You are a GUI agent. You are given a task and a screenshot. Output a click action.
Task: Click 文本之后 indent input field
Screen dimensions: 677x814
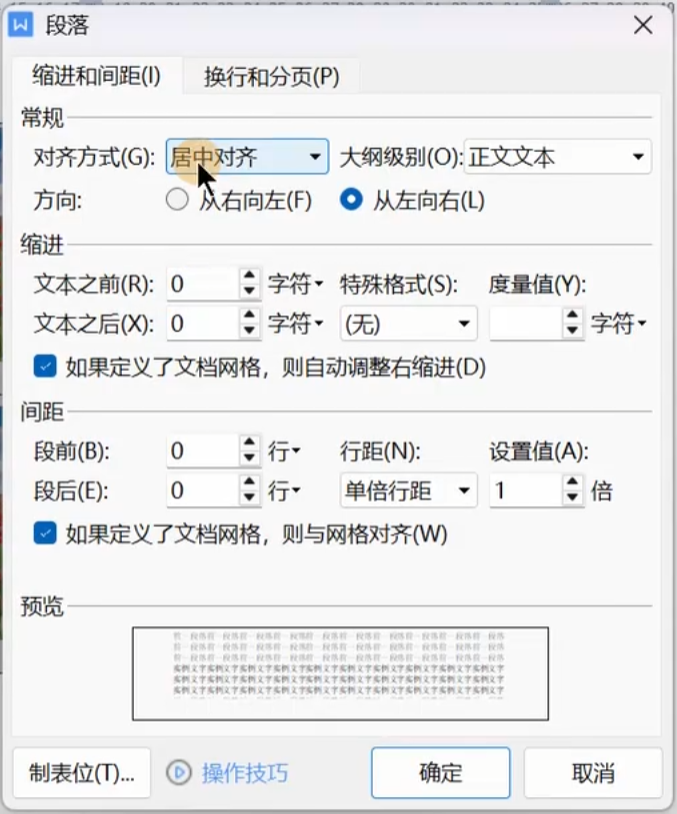coord(204,323)
